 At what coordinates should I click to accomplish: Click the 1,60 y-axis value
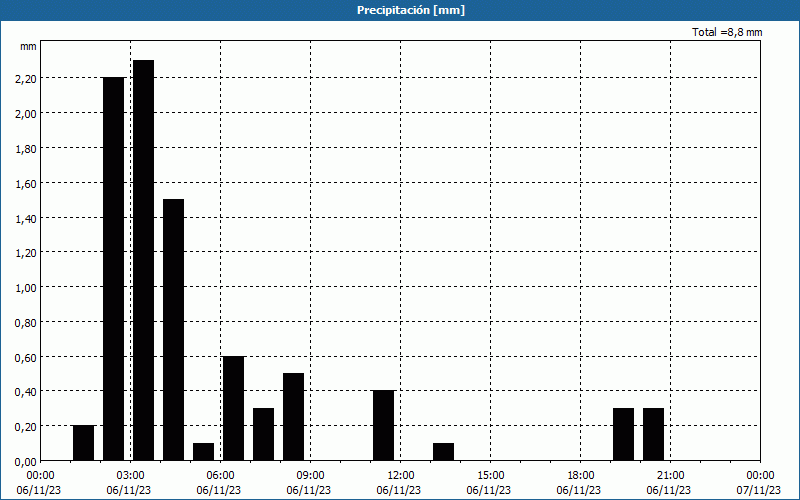pyautogui.click(x=26, y=183)
